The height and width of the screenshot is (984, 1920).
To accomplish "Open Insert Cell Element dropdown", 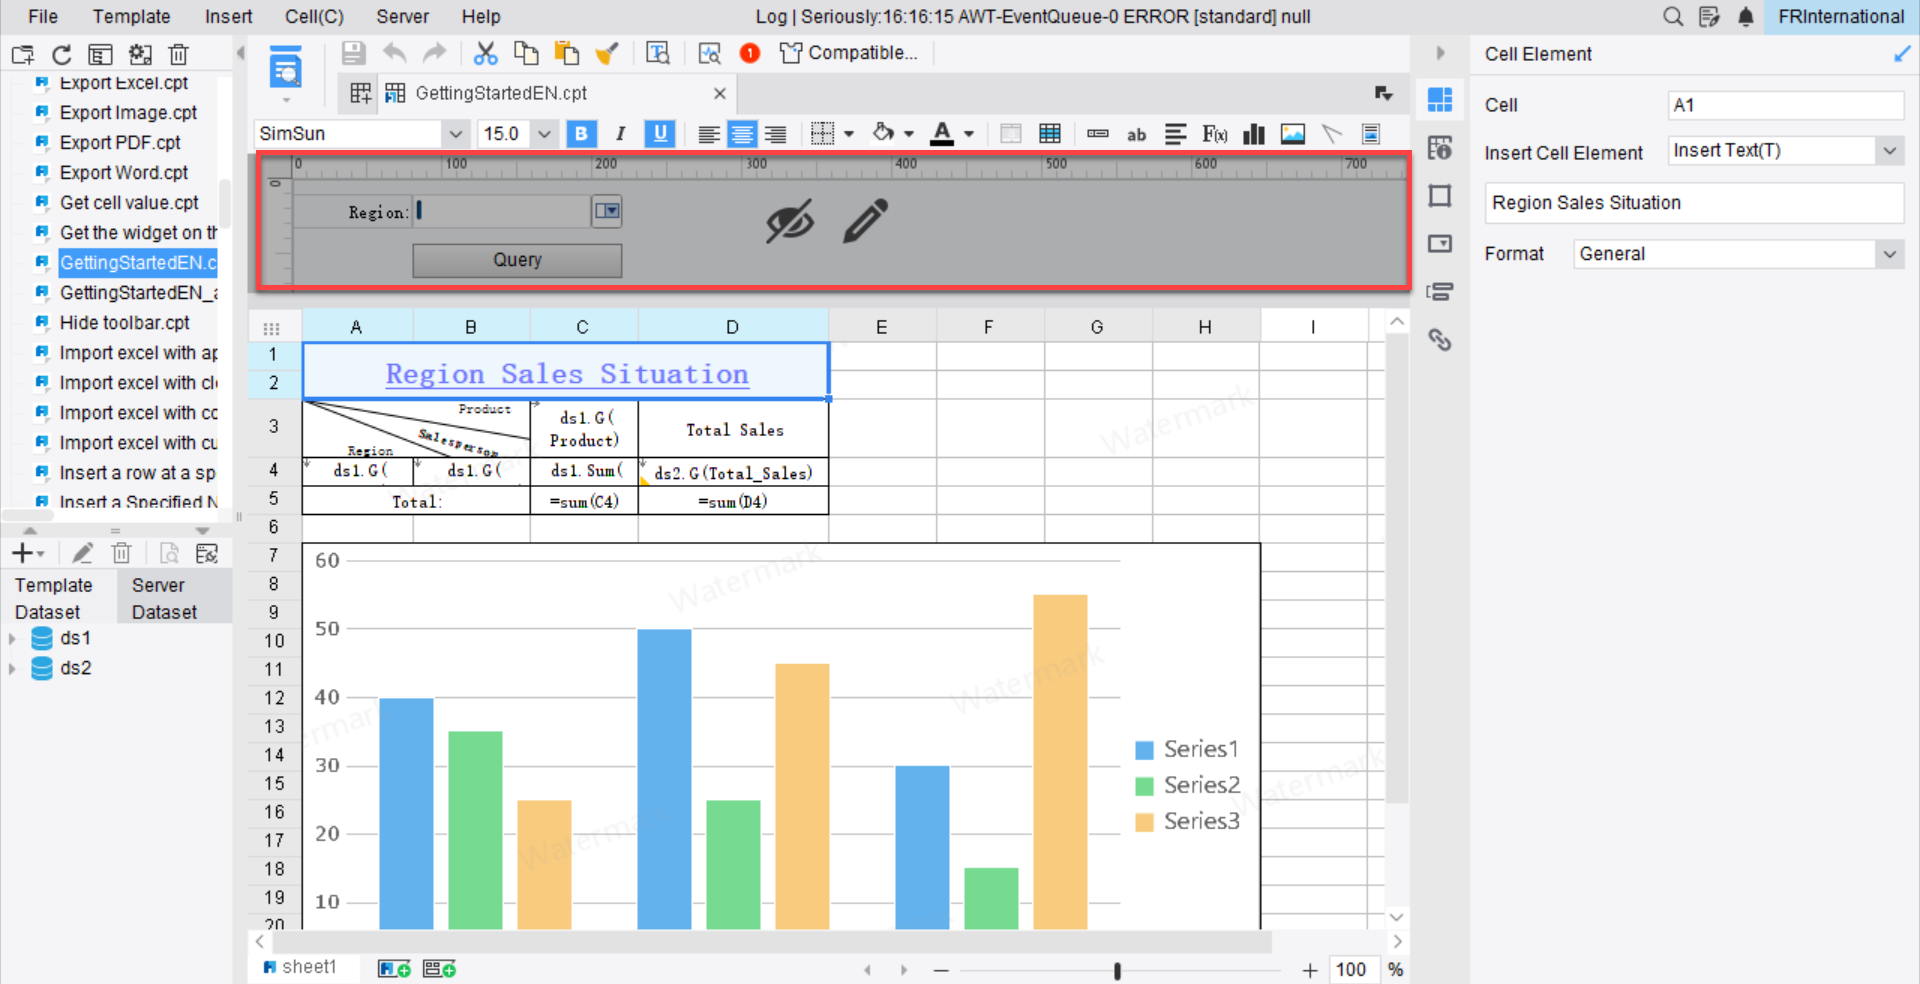I will pyautogui.click(x=1890, y=151).
